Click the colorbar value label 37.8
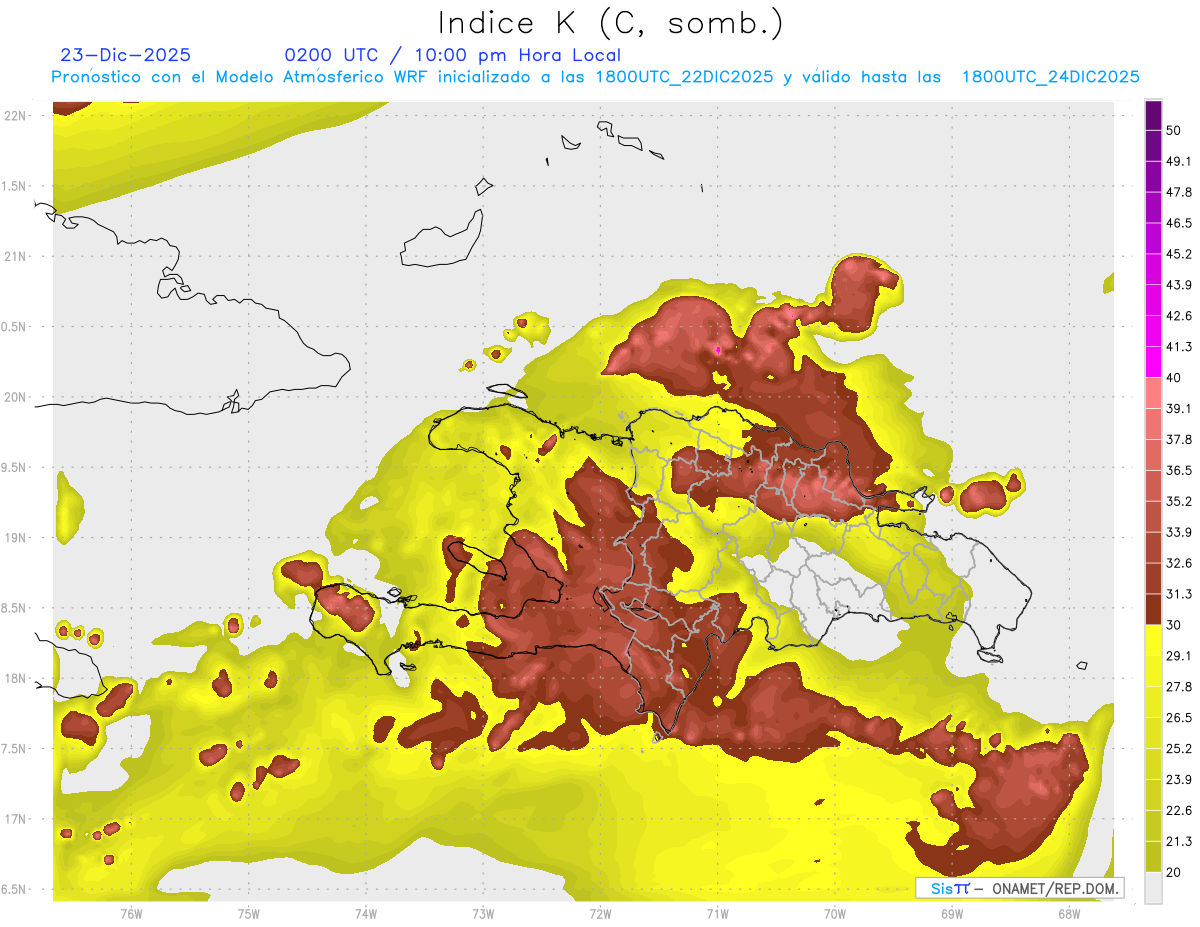The height and width of the screenshot is (927, 1200). 1179,439
